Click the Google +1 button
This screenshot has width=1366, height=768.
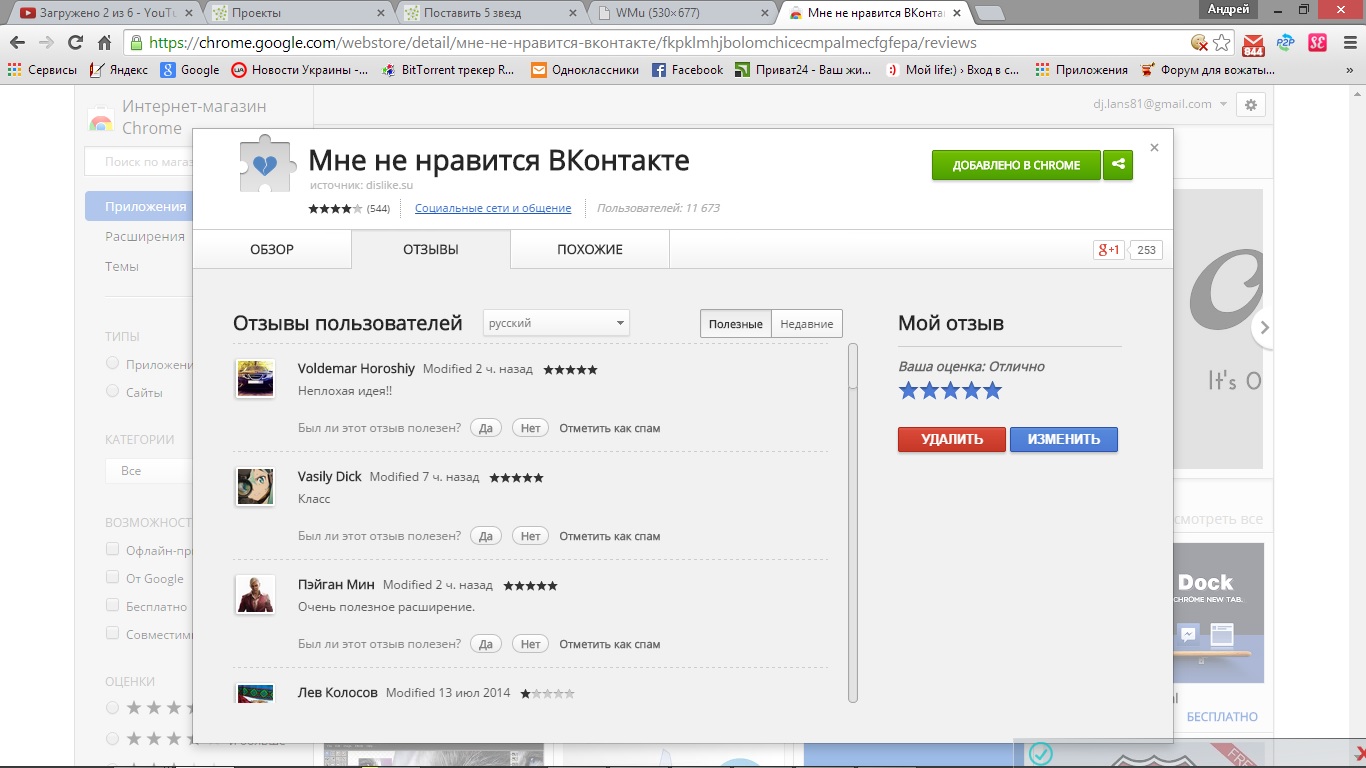point(1109,250)
